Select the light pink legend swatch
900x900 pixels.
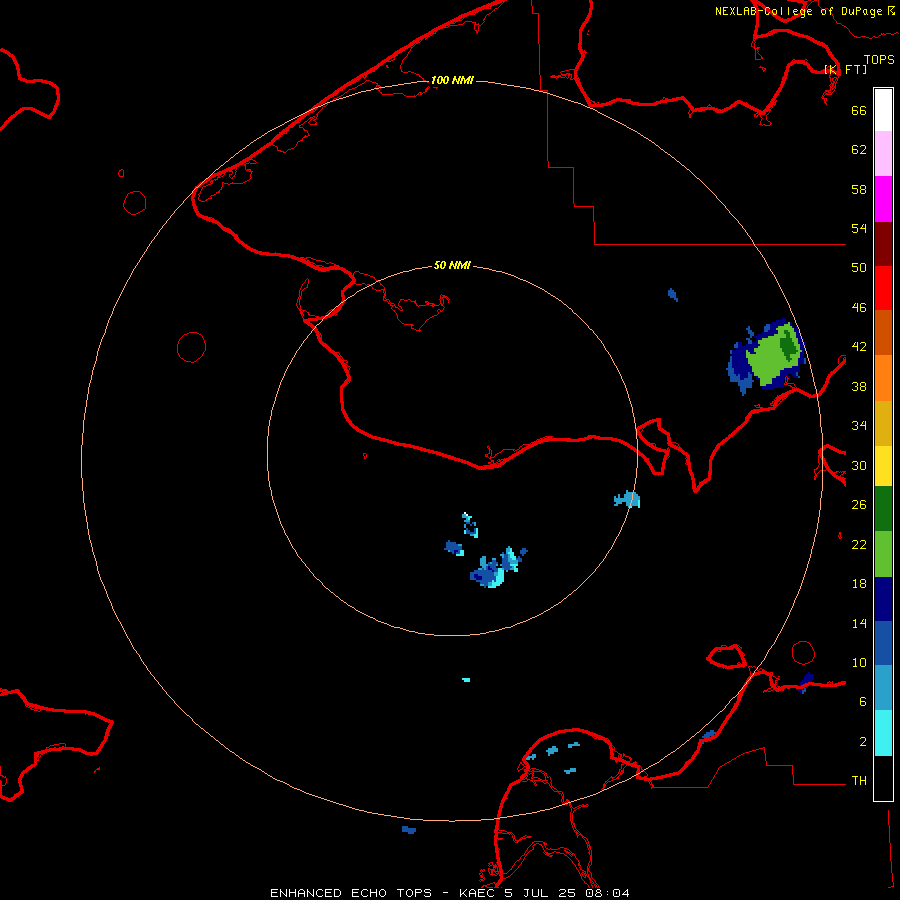pos(883,154)
